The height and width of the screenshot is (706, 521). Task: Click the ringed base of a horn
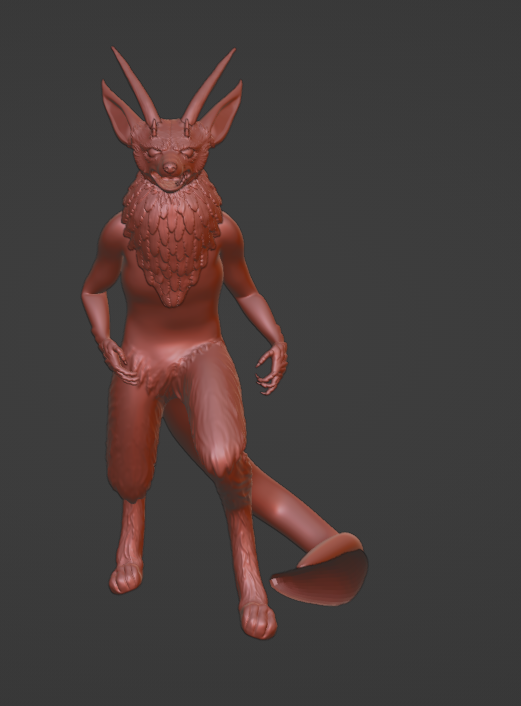click(154, 127)
